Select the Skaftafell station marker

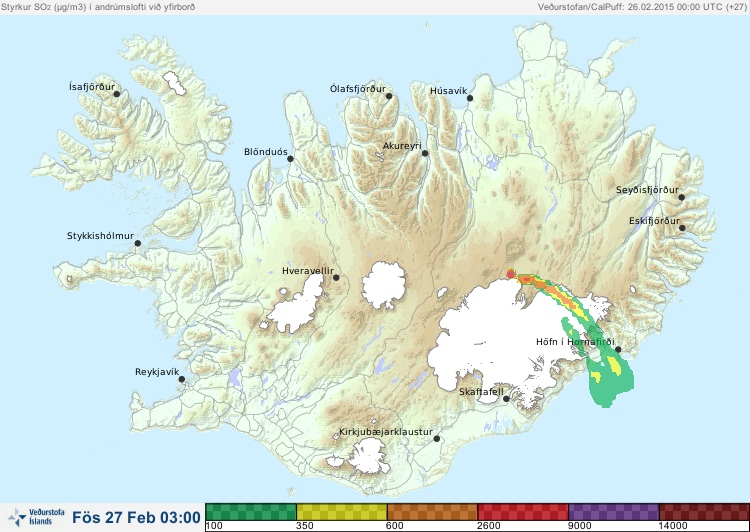coord(506,399)
